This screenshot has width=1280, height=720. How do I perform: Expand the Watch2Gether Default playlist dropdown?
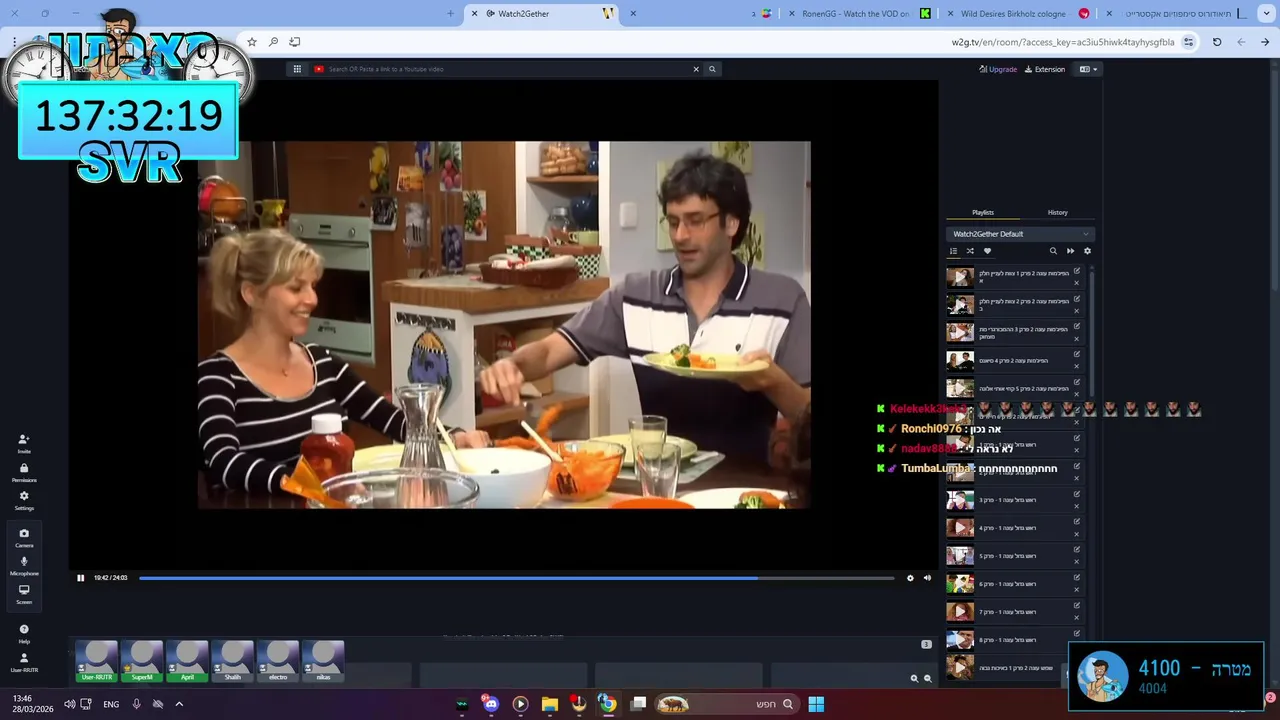pyautogui.click(x=1020, y=234)
